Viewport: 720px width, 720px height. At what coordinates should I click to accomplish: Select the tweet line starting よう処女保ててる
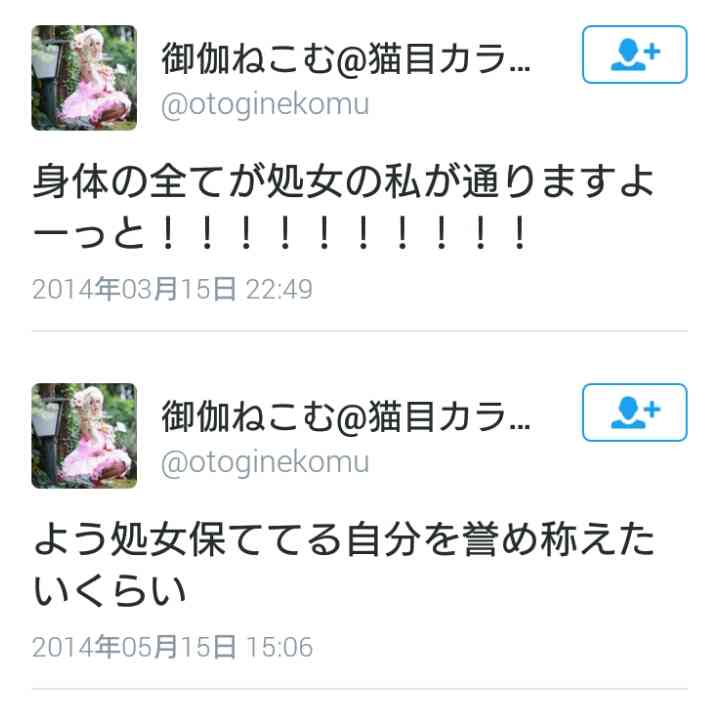coord(344,540)
